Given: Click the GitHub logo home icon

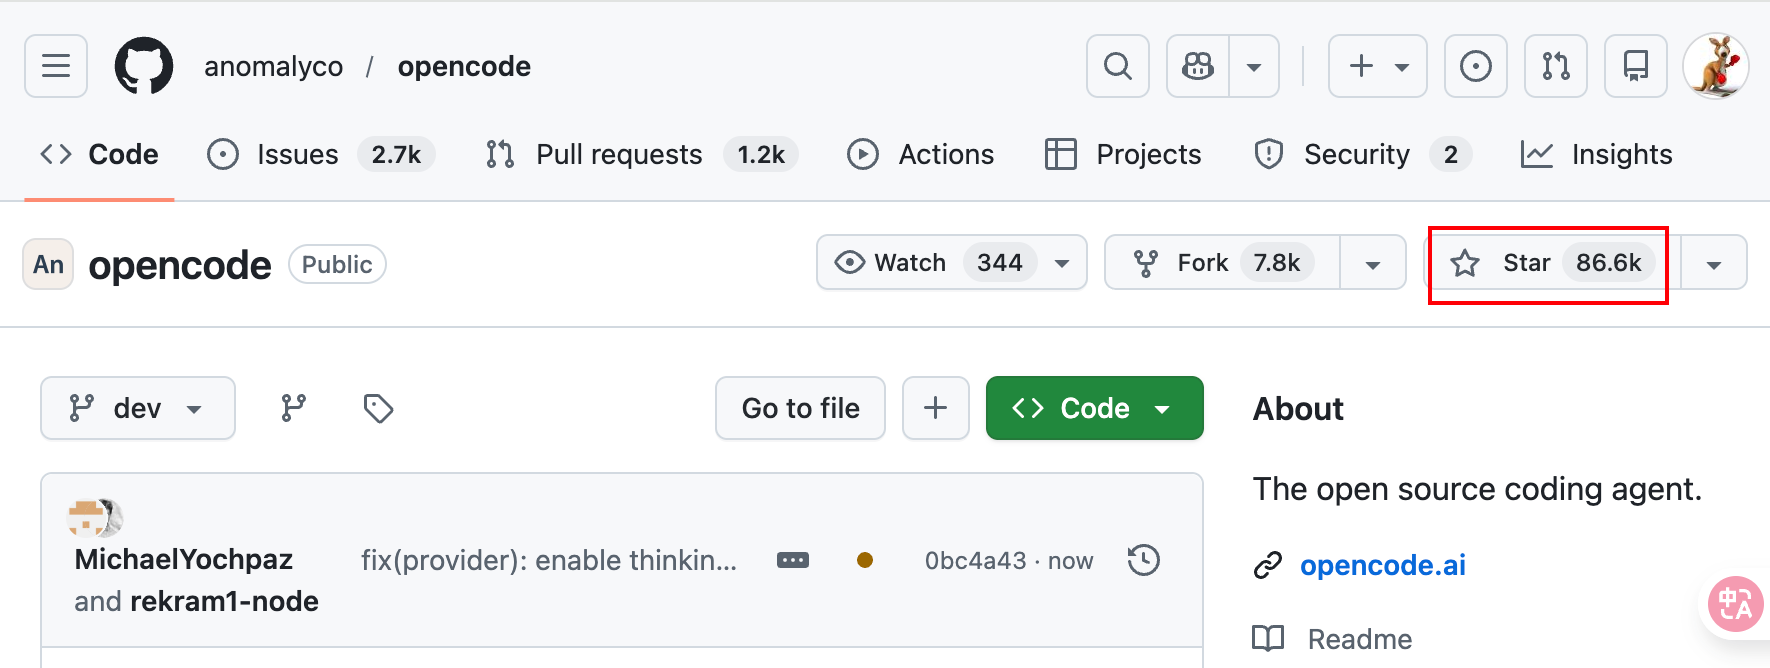Looking at the screenshot, I should (x=144, y=66).
